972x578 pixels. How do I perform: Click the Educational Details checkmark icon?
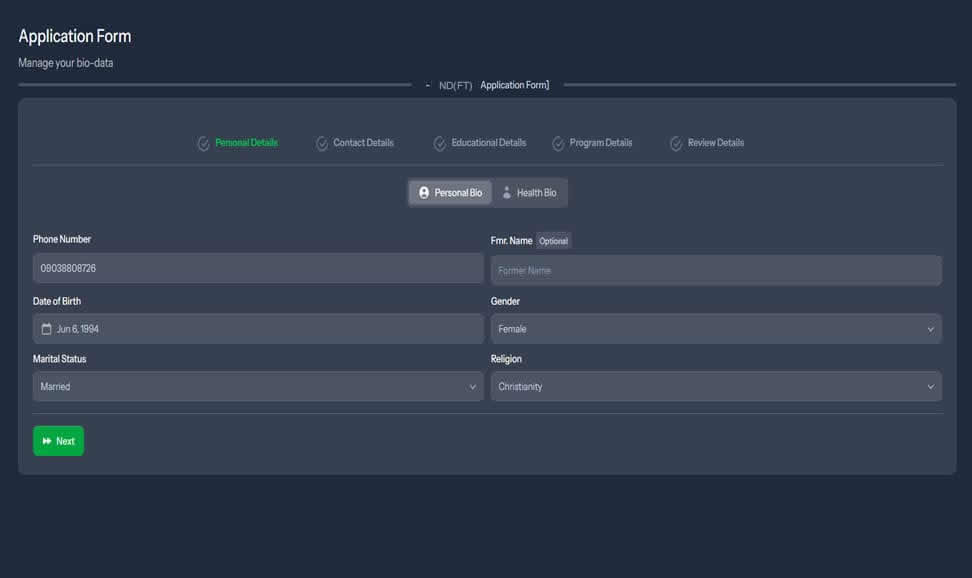click(440, 143)
